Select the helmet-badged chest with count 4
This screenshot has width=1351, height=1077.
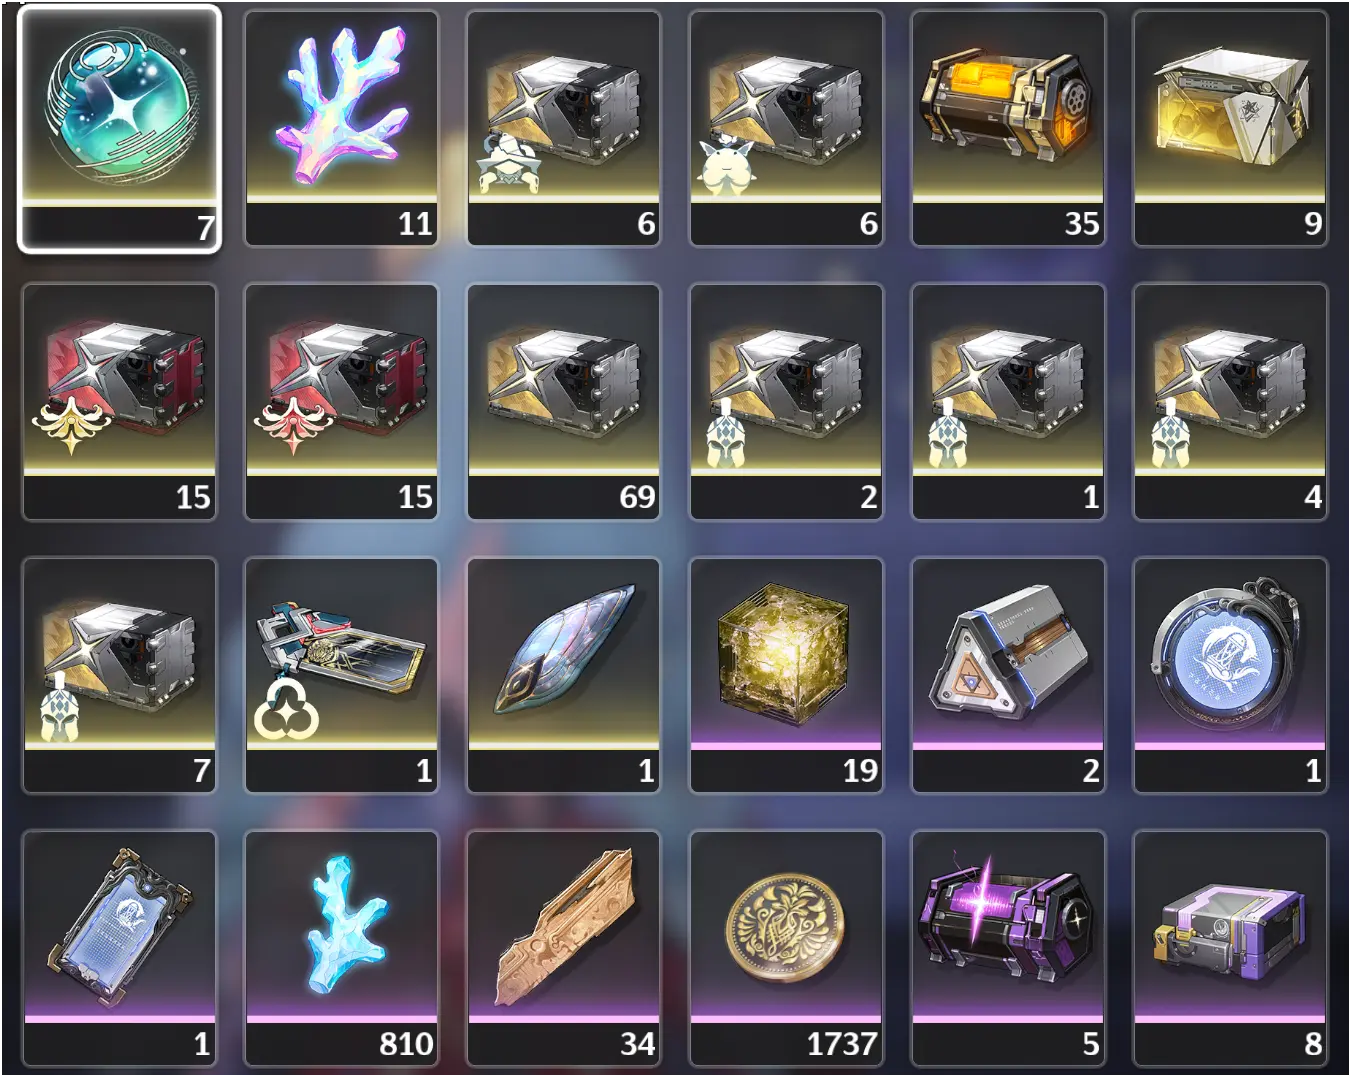point(1230,402)
